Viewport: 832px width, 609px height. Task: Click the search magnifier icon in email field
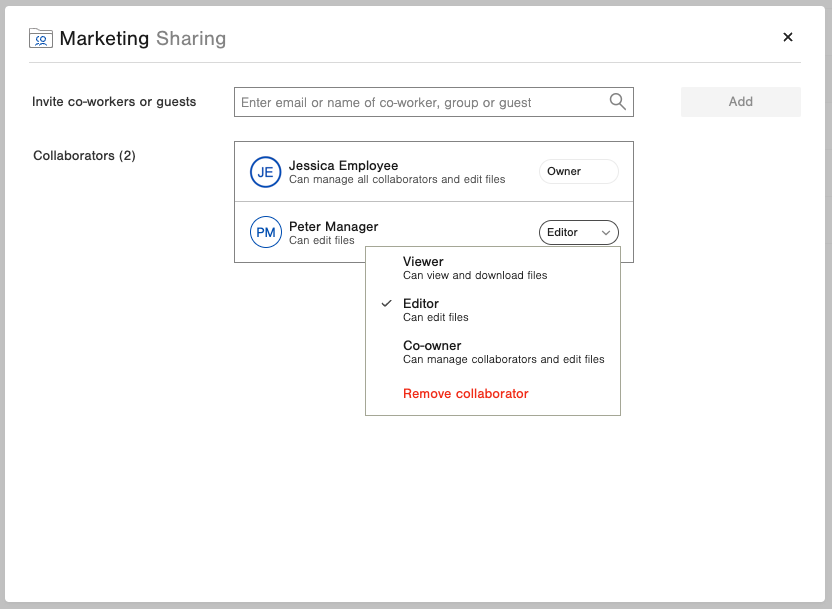[617, 101]
